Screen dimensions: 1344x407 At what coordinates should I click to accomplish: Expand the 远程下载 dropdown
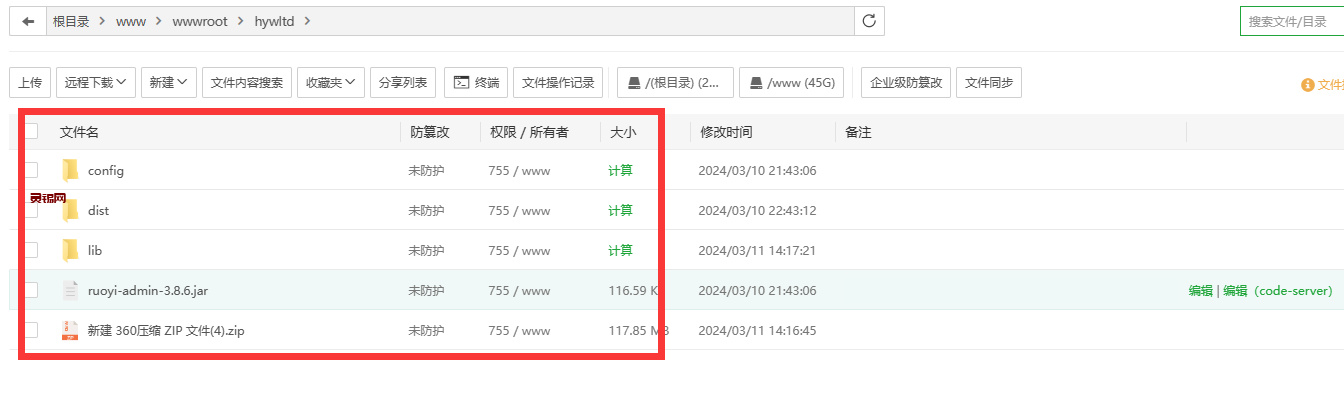click(96, 83)
